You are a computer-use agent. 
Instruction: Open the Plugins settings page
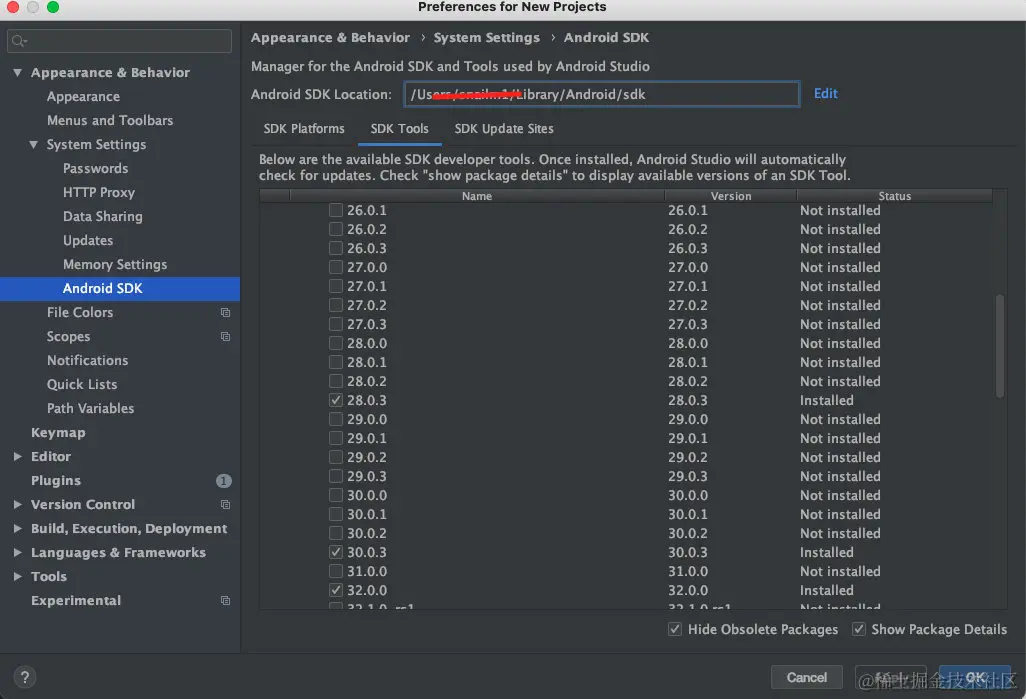click(x=56, y=481)
